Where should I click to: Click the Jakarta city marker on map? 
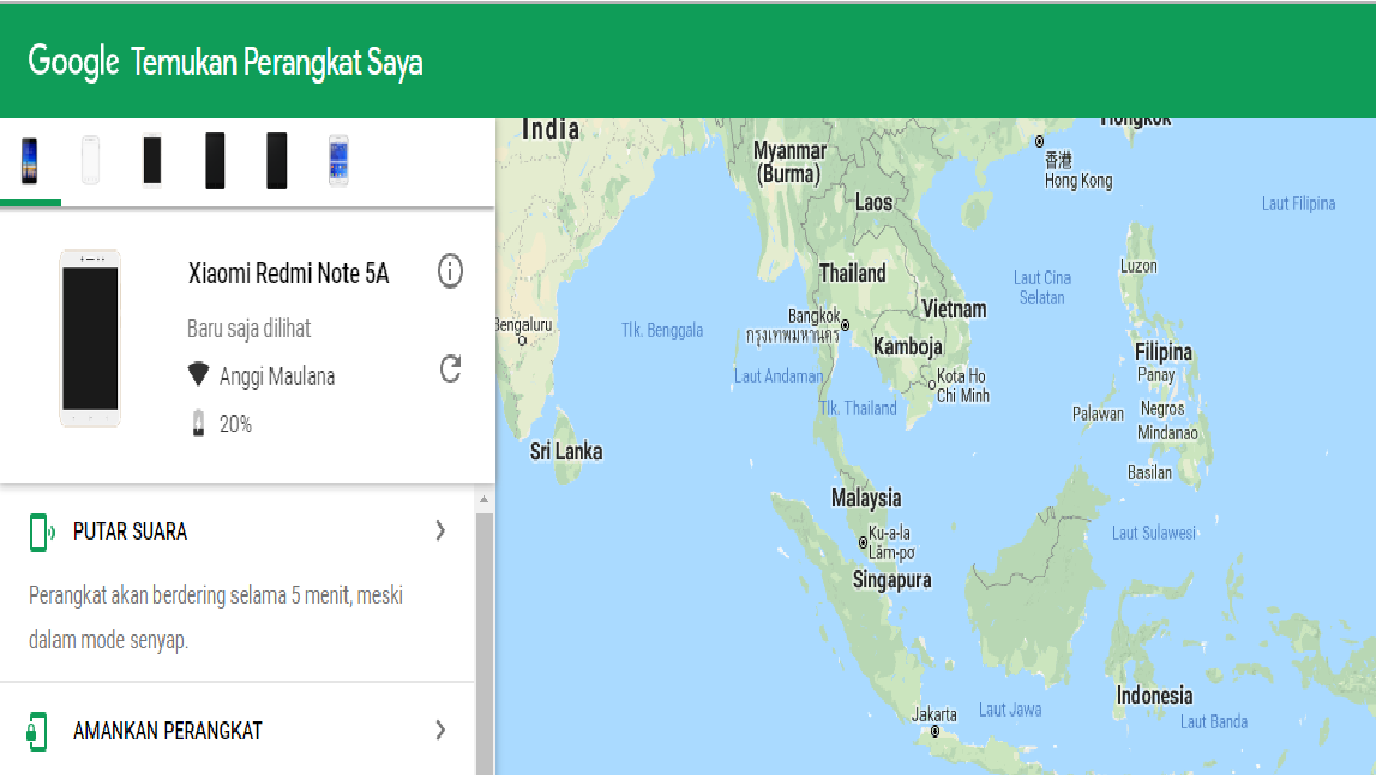pyautogui.click(x=935, y=731)
